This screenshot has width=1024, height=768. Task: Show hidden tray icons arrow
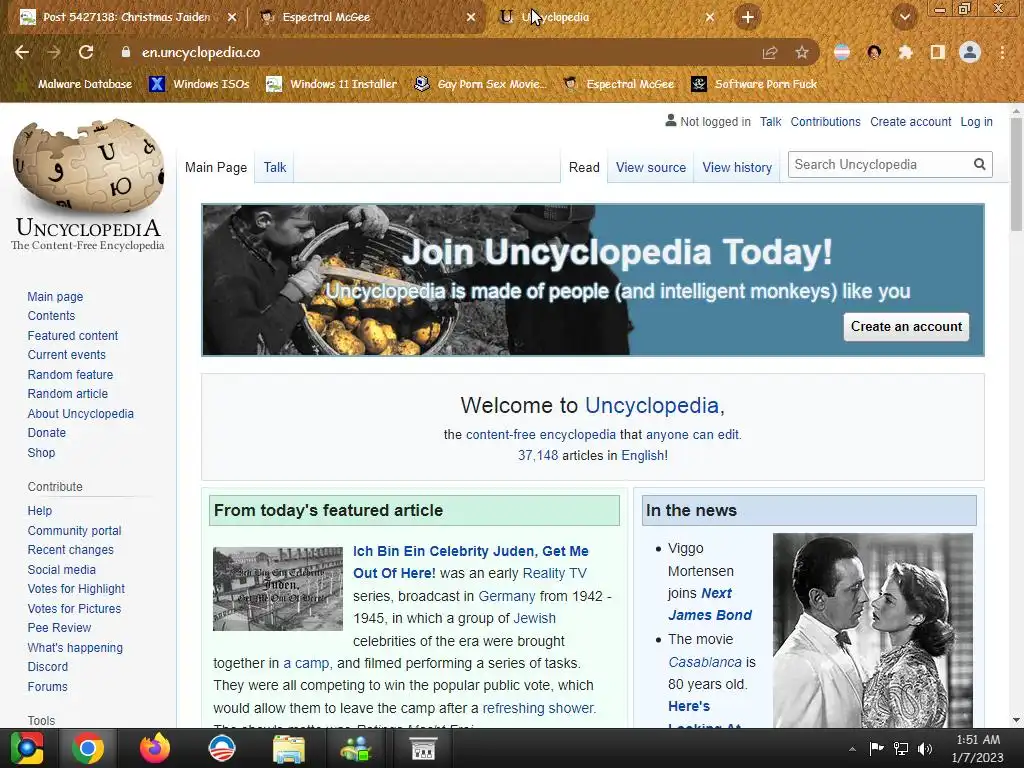(852, 749)
